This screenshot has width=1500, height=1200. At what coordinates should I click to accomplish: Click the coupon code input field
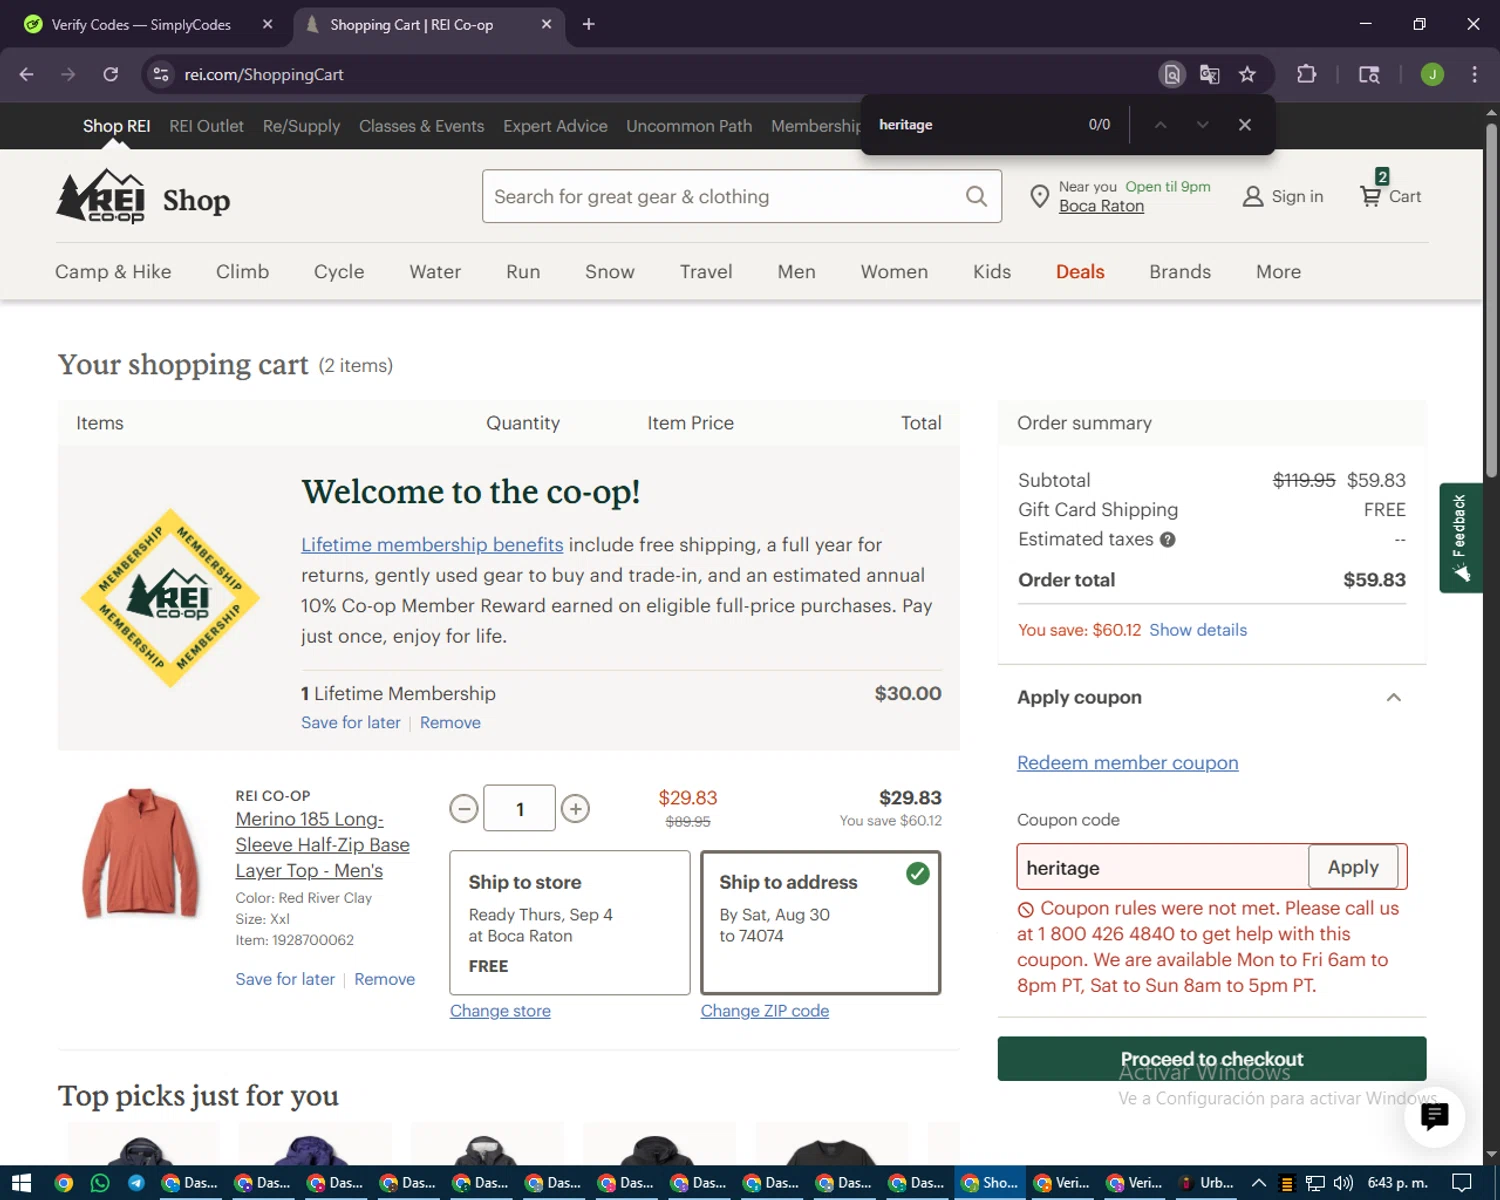coord(1163,867)
